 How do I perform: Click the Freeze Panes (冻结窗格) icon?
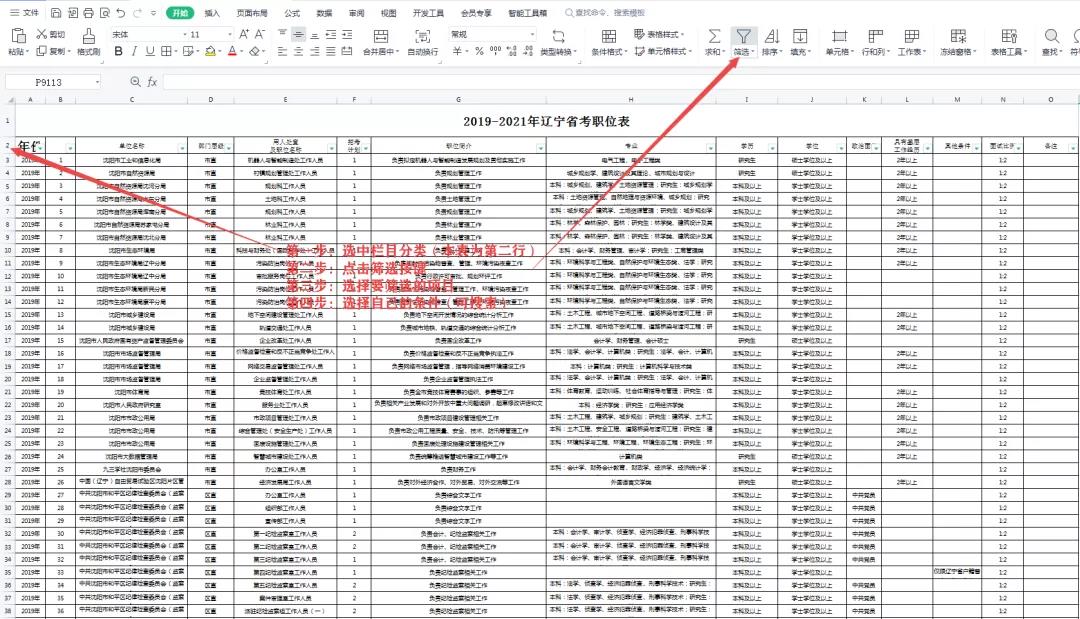957,37
